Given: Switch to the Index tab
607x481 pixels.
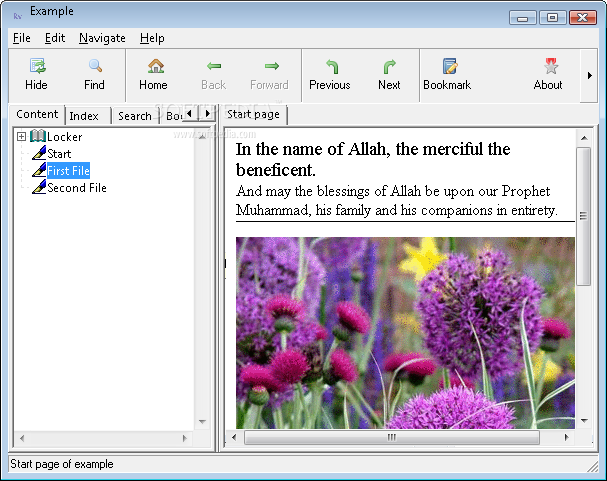Looking at the screenshot, I should pos(84,116).
